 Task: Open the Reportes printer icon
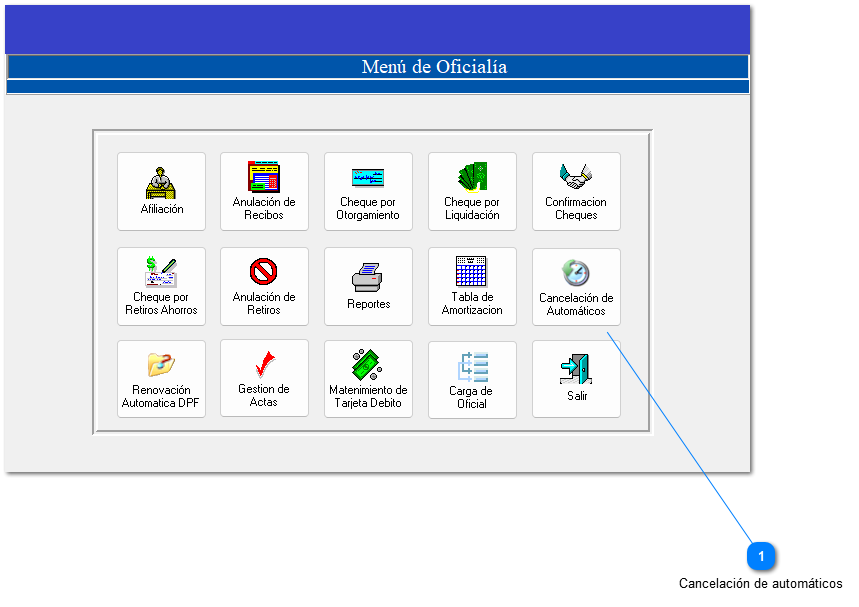[x=368, y=286]
